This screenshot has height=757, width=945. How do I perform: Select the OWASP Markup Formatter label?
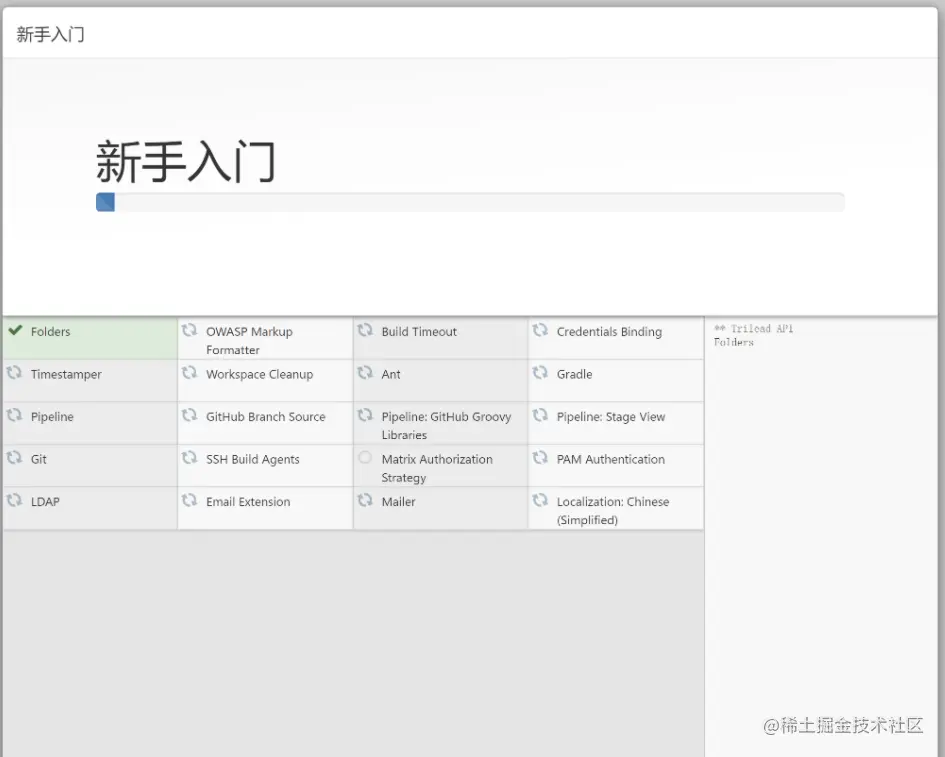(249, 341)
